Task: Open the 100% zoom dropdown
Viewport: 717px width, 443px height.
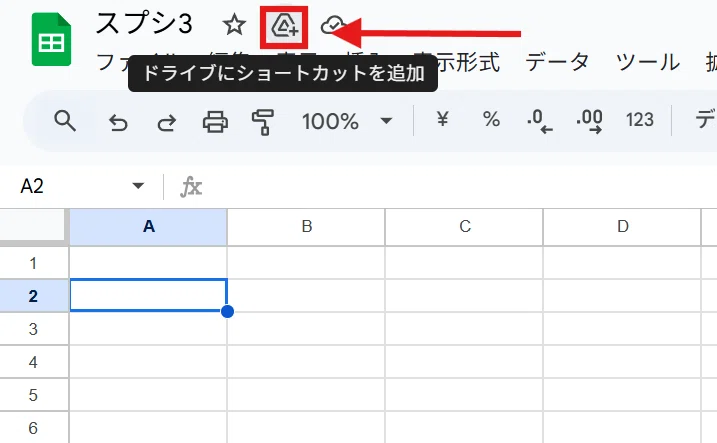Action: tap(346, 121)
